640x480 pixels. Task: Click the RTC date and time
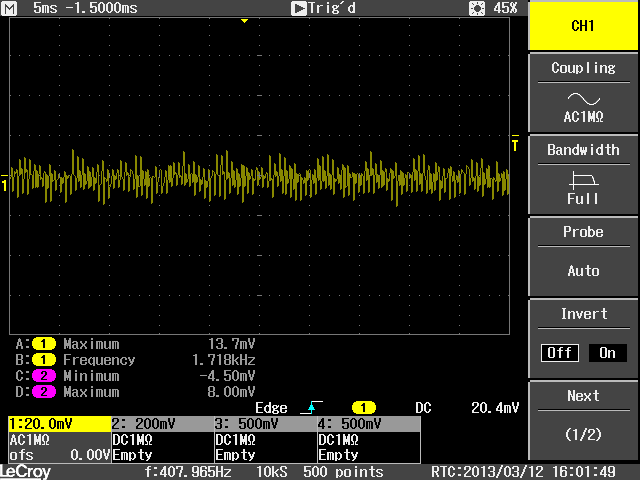pyautogui.click(x=523, y=472)
